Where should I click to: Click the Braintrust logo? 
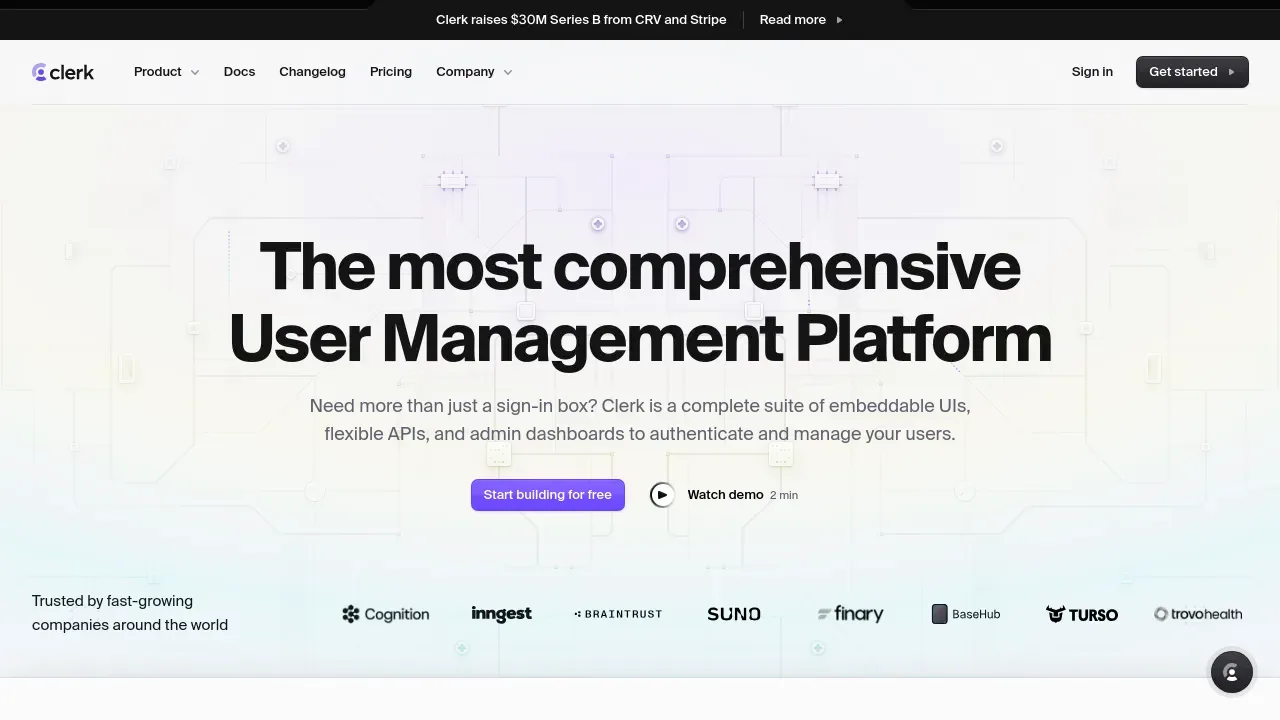point(618,614)
